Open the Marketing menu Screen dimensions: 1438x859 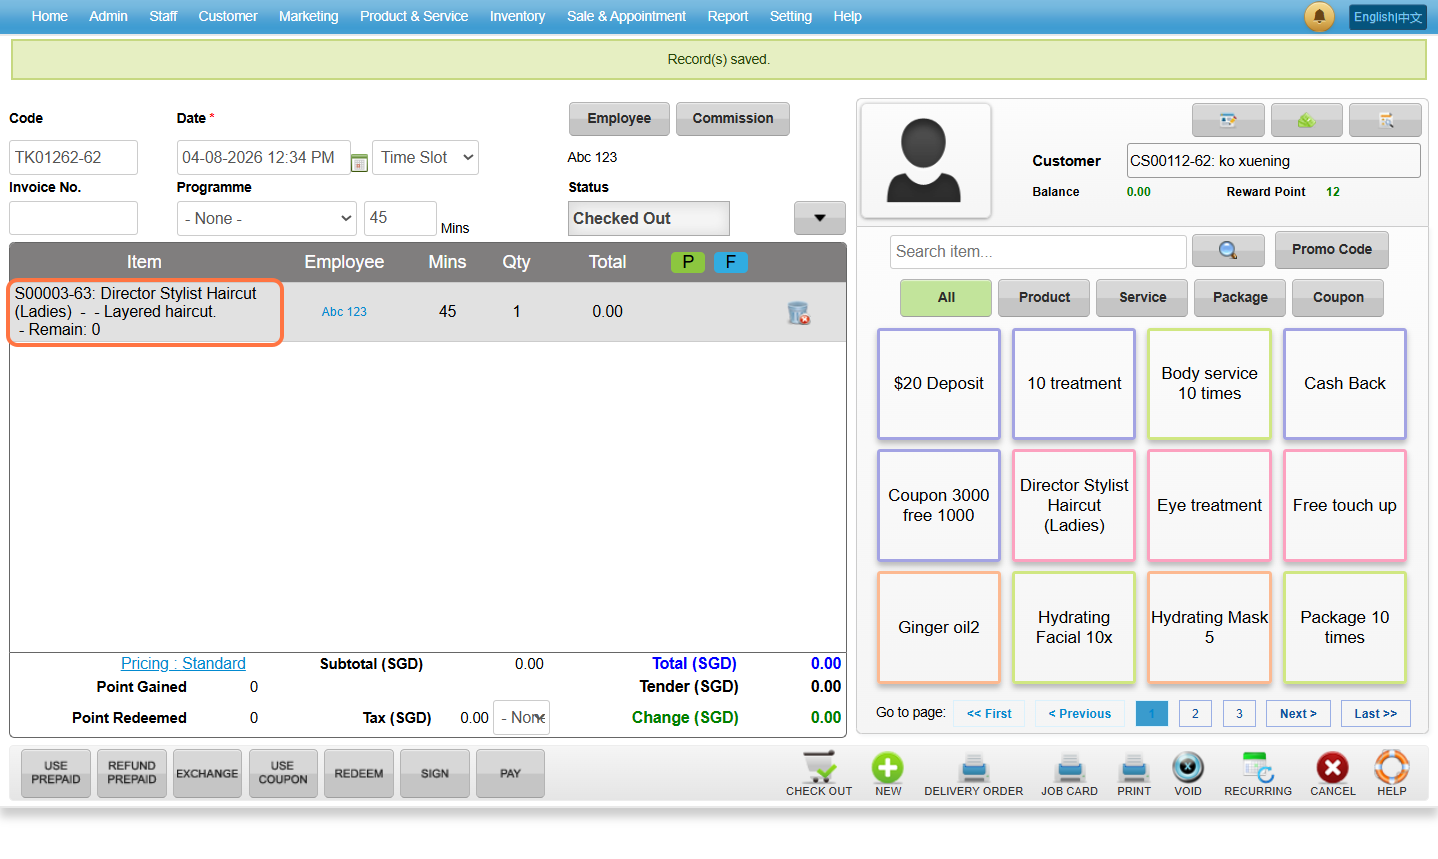308,16
